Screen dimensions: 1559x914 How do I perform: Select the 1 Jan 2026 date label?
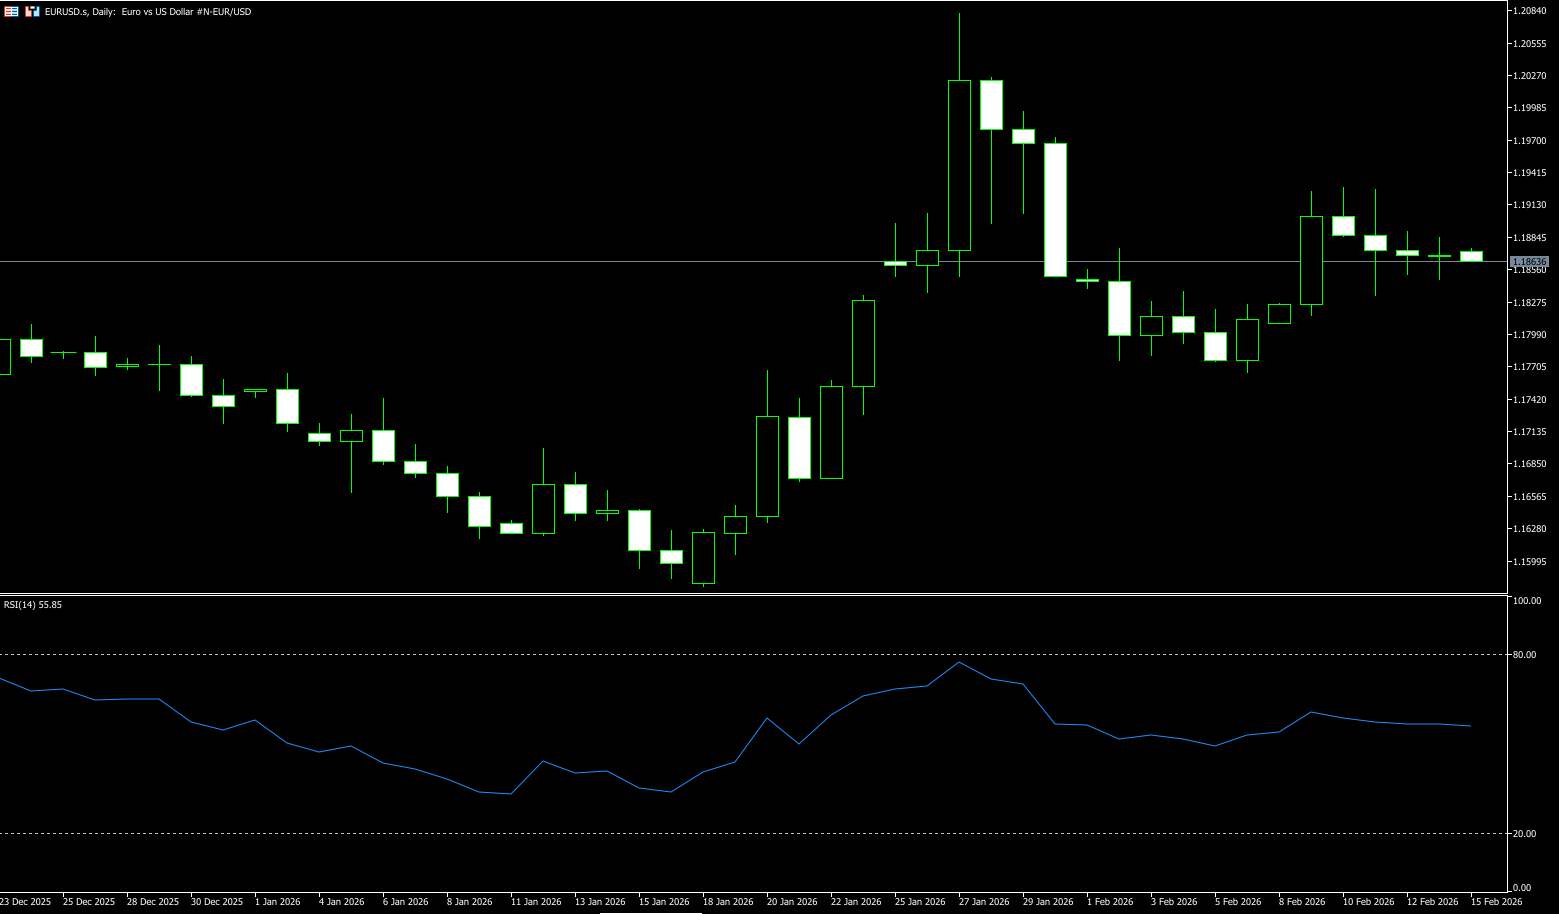click(278, 902)
